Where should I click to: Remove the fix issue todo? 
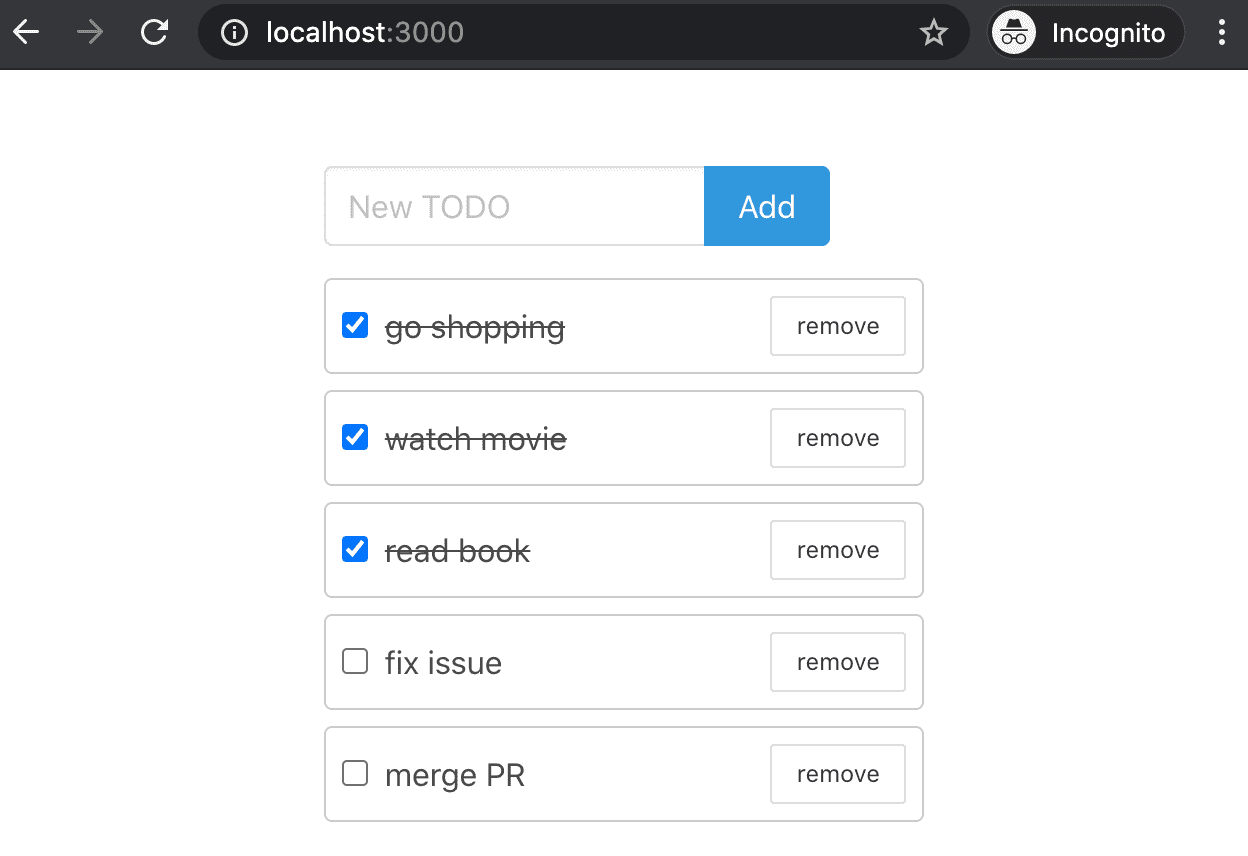point(837,662)
